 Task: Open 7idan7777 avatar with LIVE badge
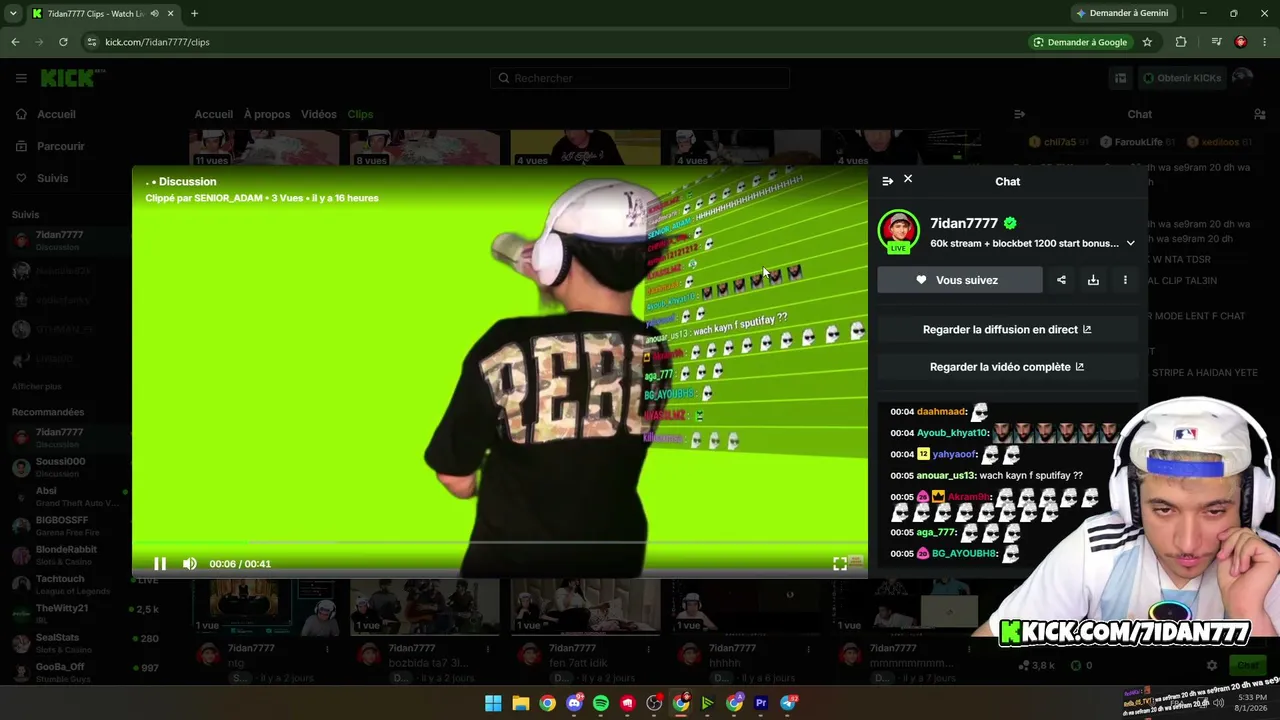pyautogui.click(x=898, y=231)
